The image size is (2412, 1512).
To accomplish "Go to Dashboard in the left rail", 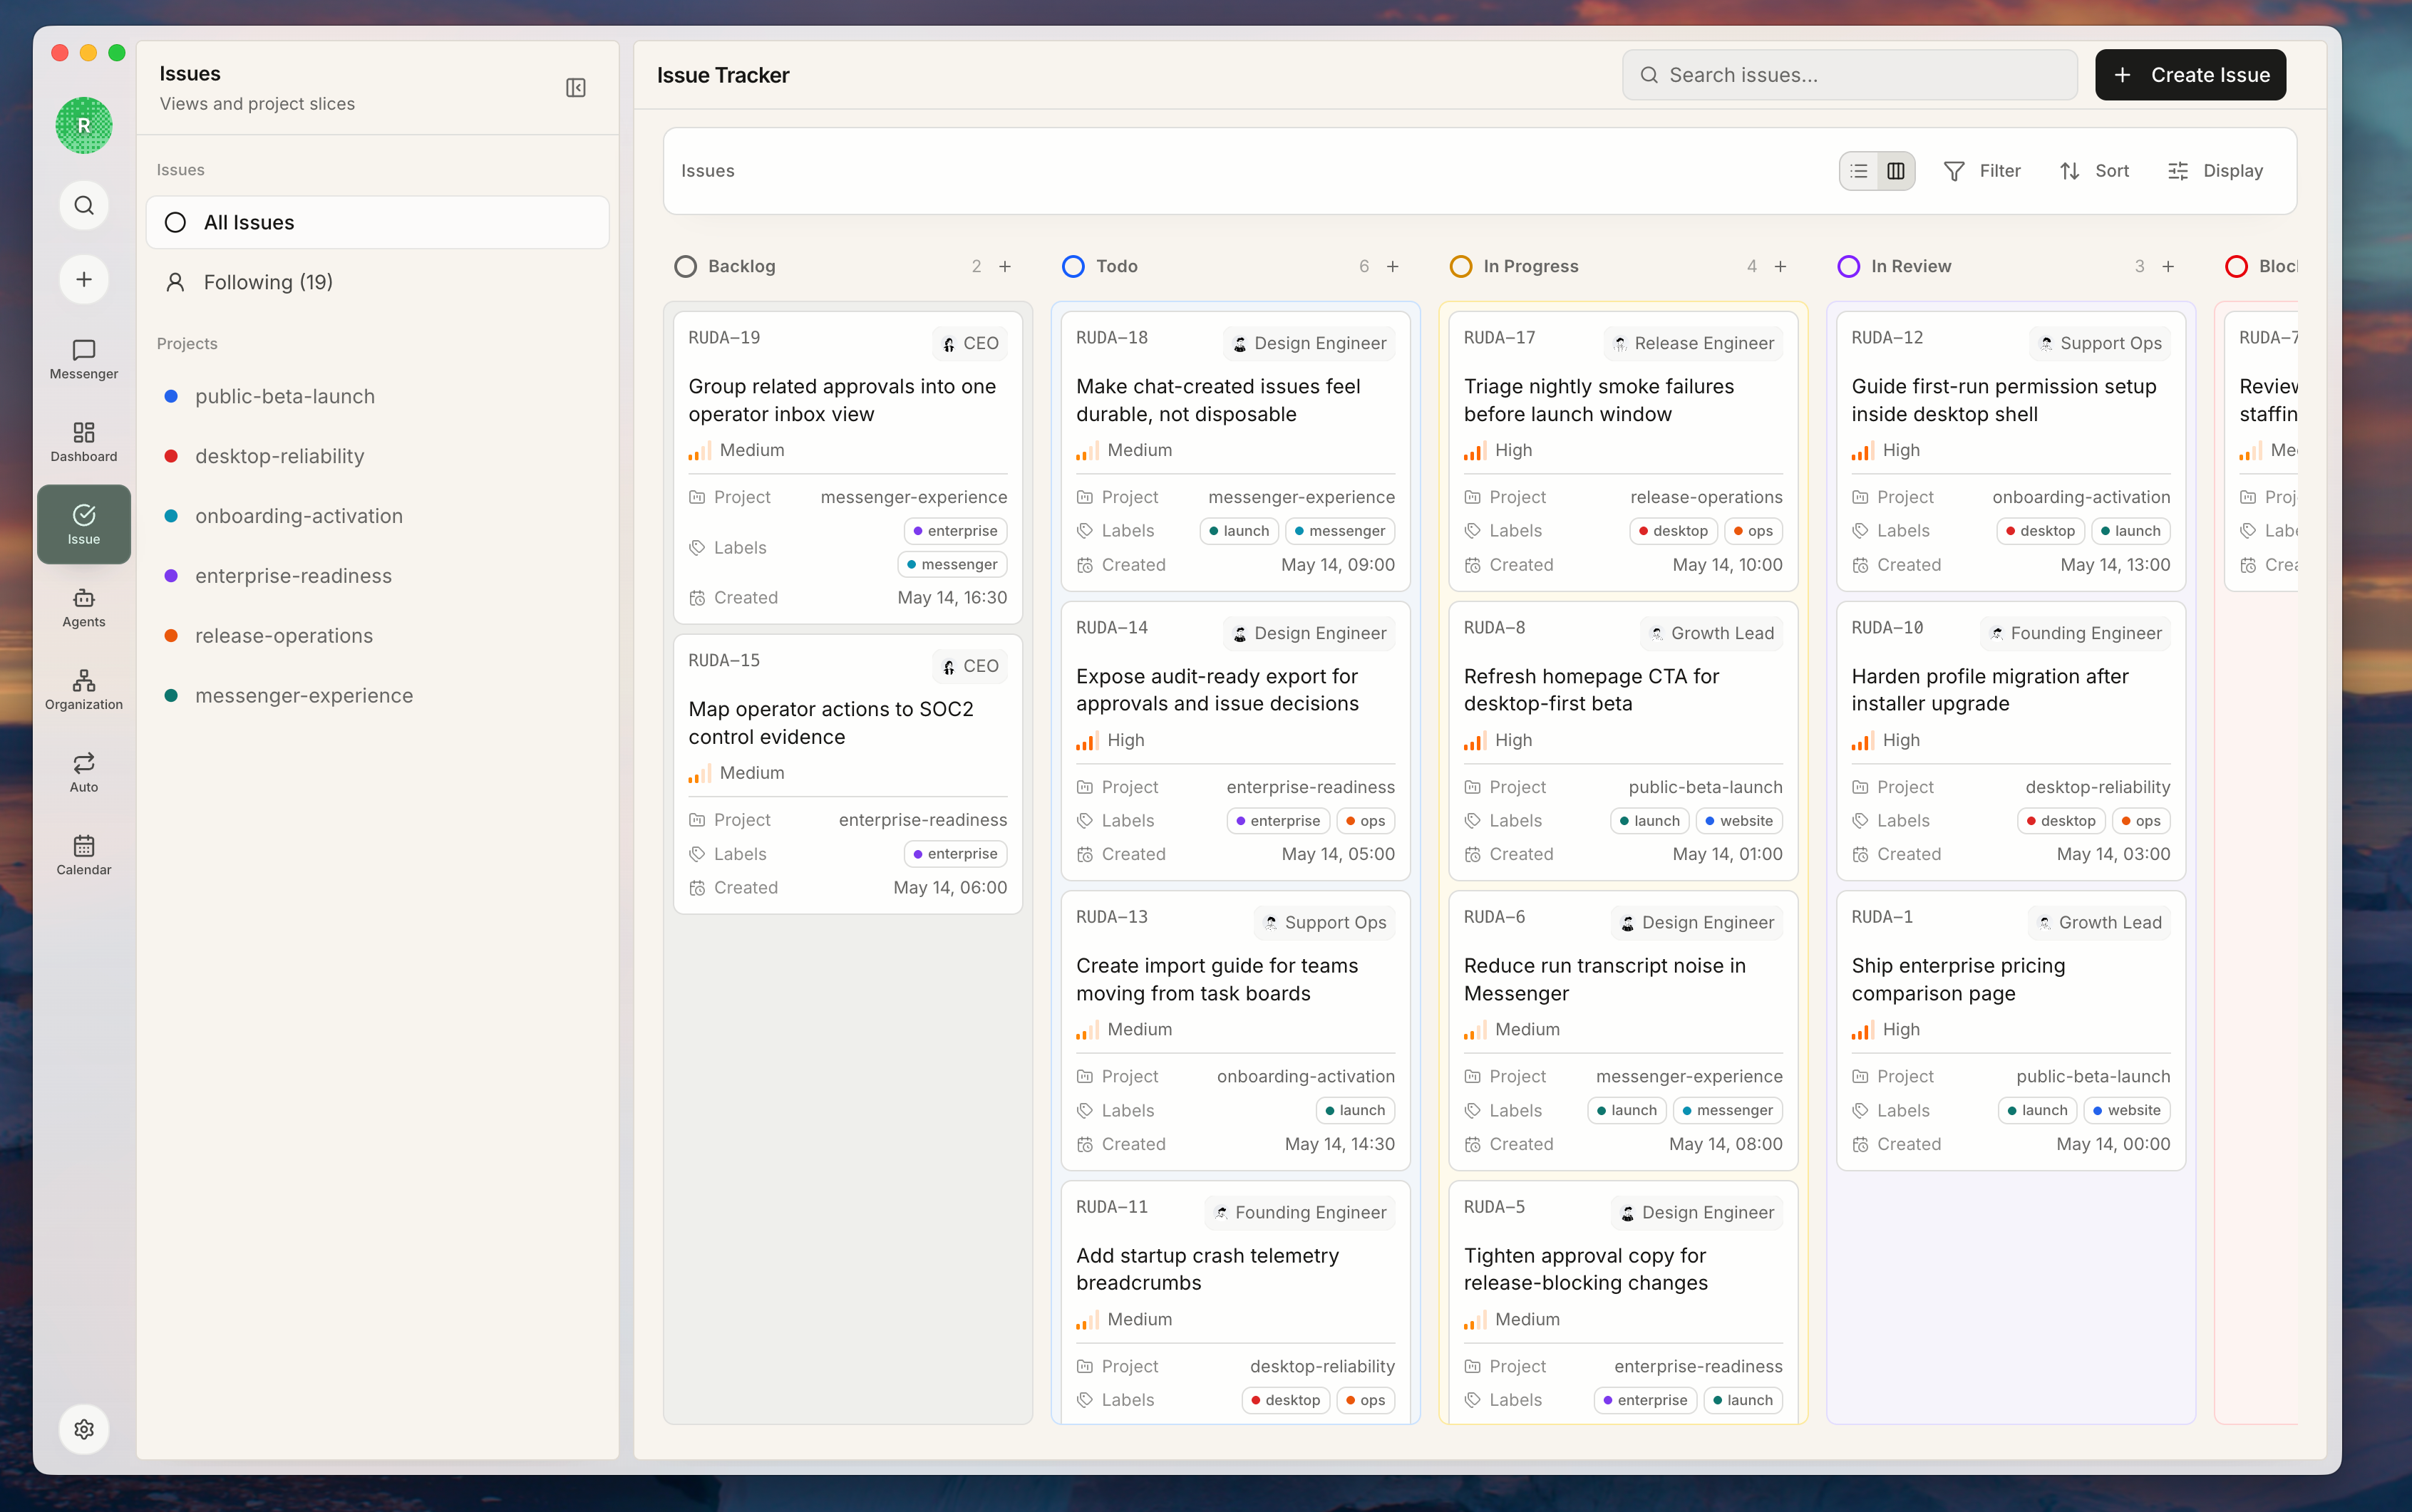I will [x=84, y=441].
